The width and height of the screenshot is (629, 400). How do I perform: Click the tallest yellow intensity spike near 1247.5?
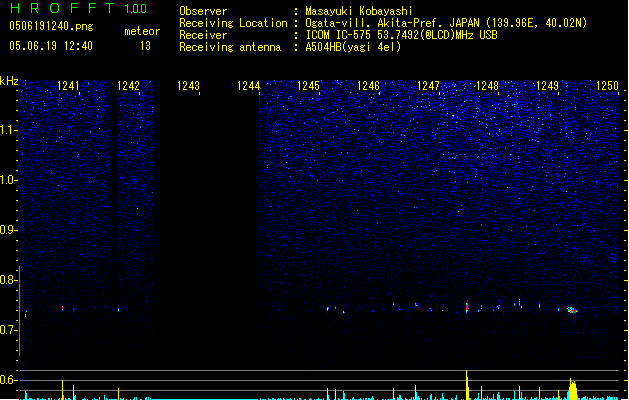(x=467, y=385)
